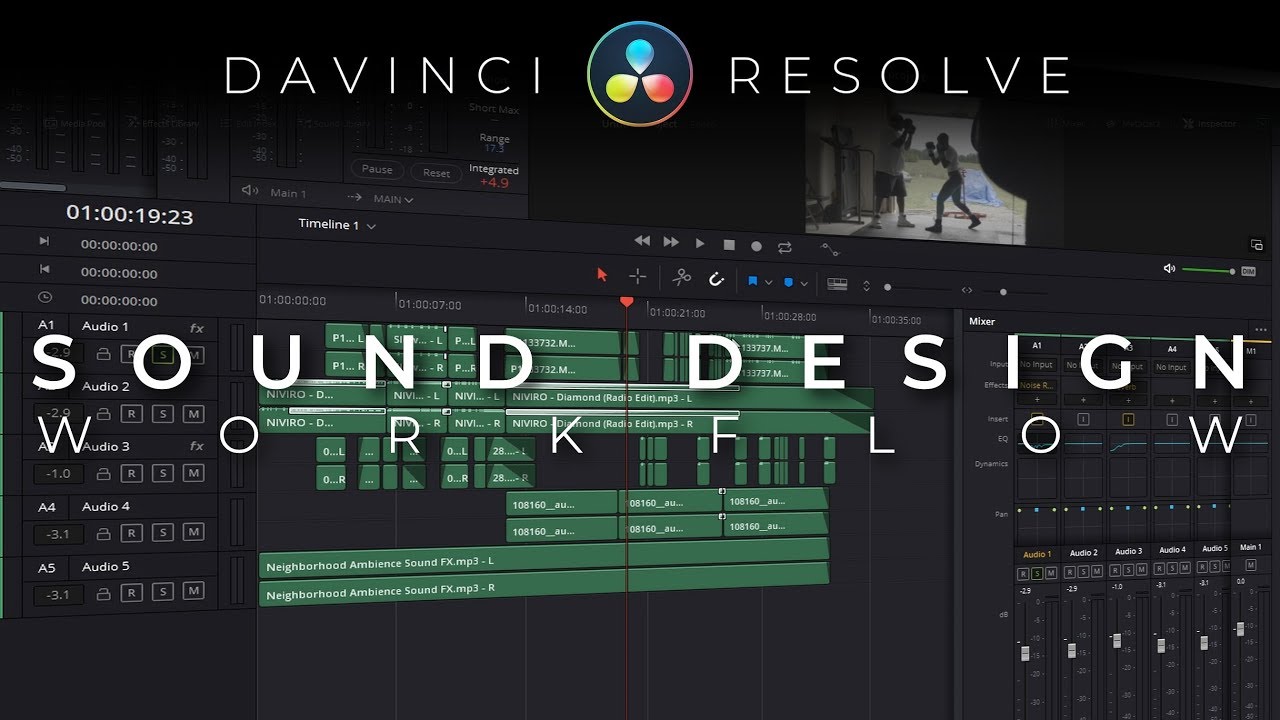Screen dimensions: 1280x720
Task: Click the Audio 3 volume field -1.0
Action: point(60,474)
